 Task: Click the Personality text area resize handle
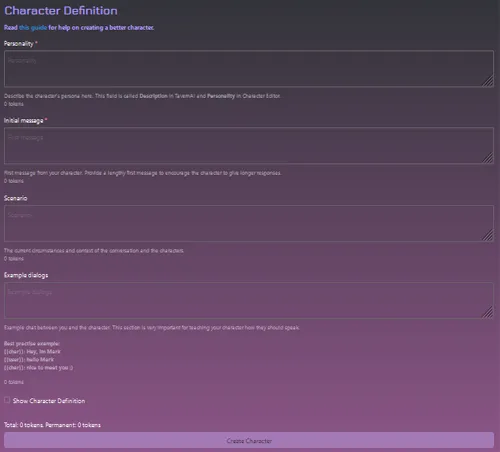tap(488, 81)
